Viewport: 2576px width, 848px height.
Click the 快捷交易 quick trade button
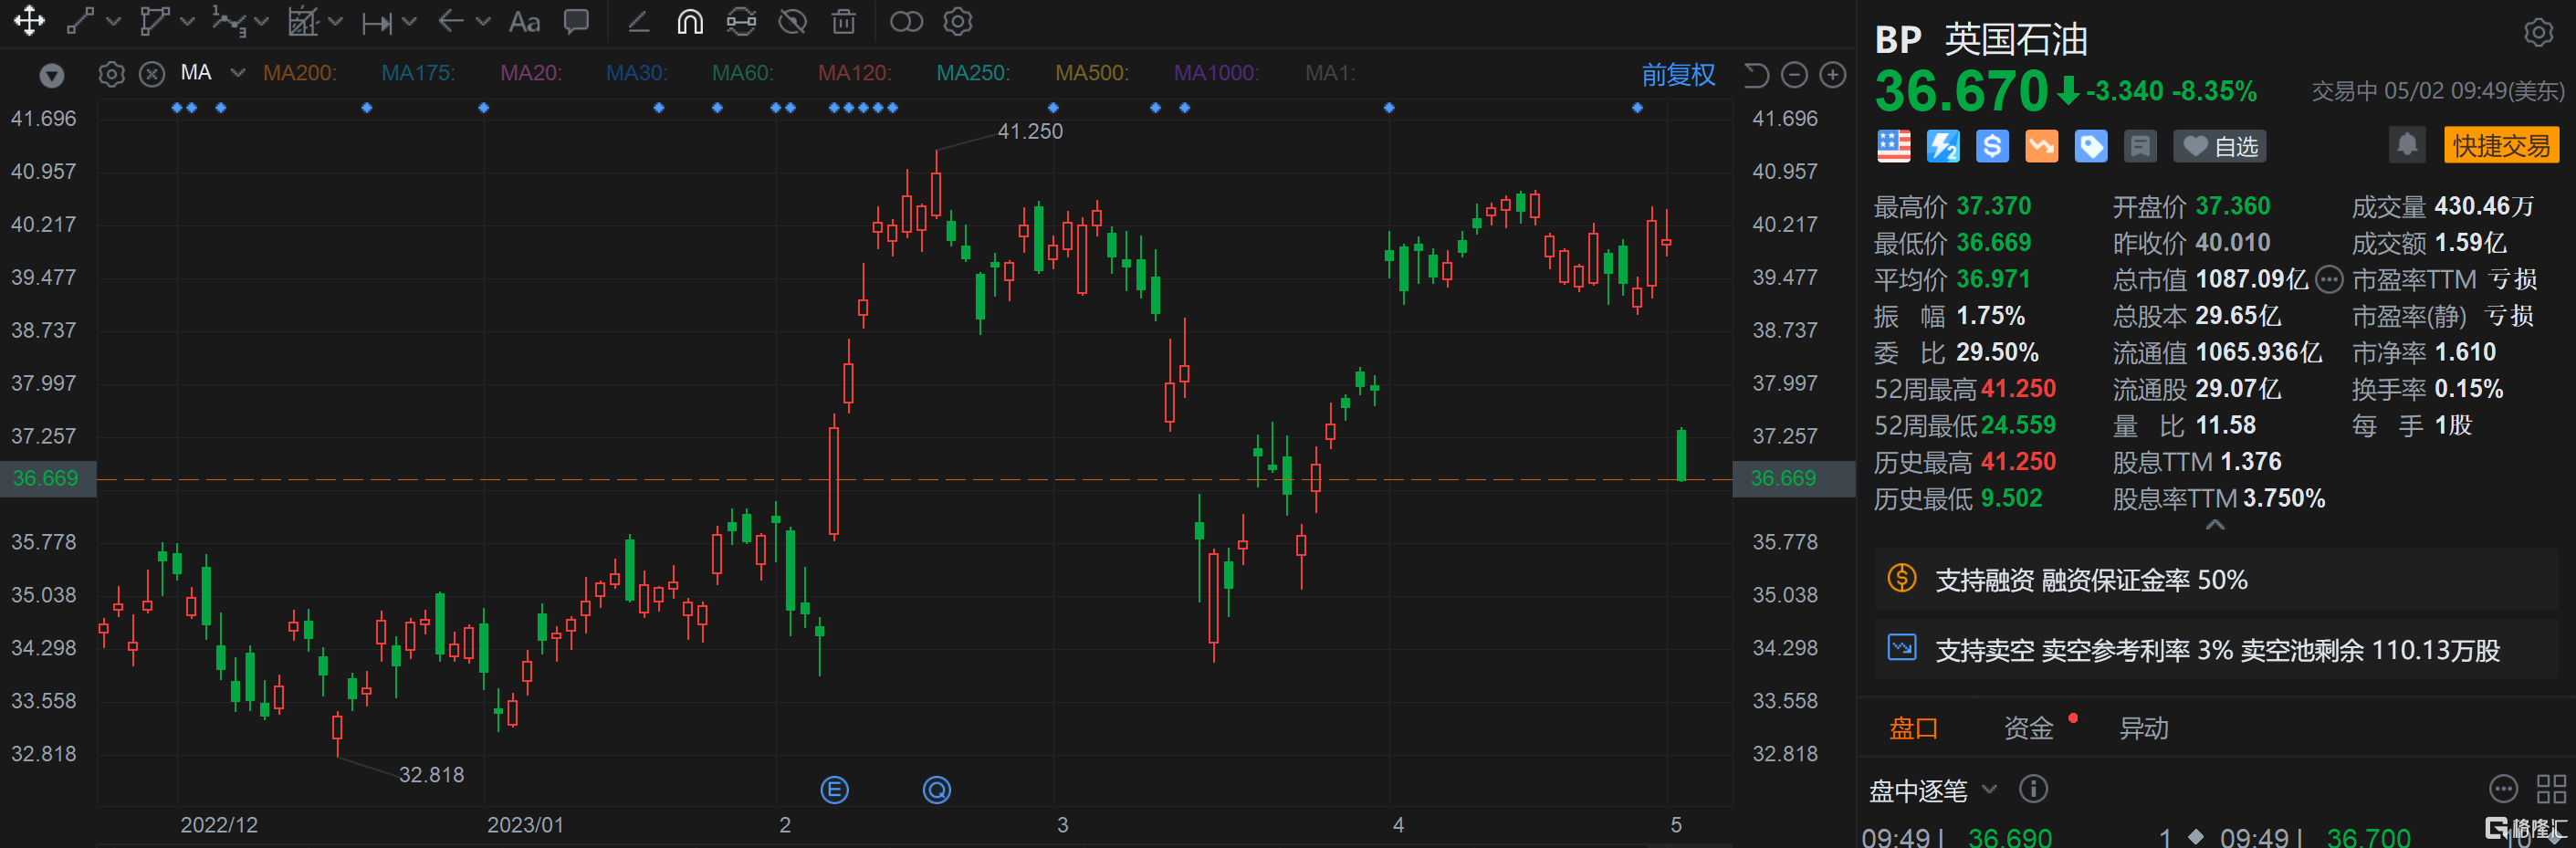[x=2501, y=145]
